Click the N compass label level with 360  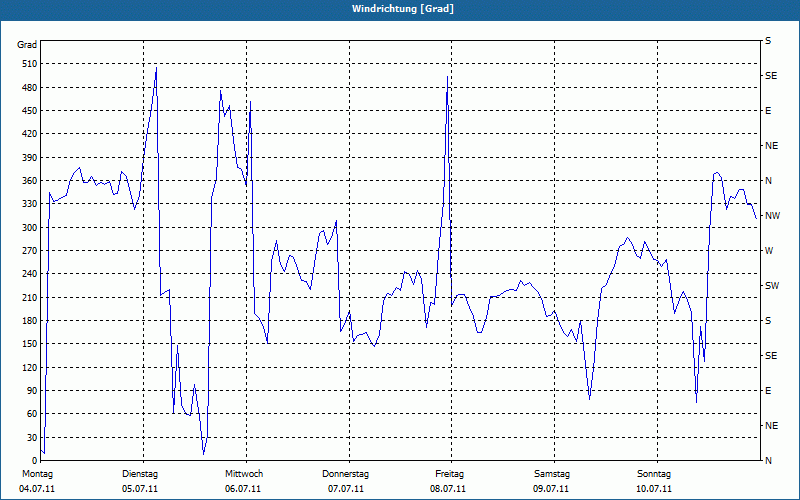pos(768,181)
